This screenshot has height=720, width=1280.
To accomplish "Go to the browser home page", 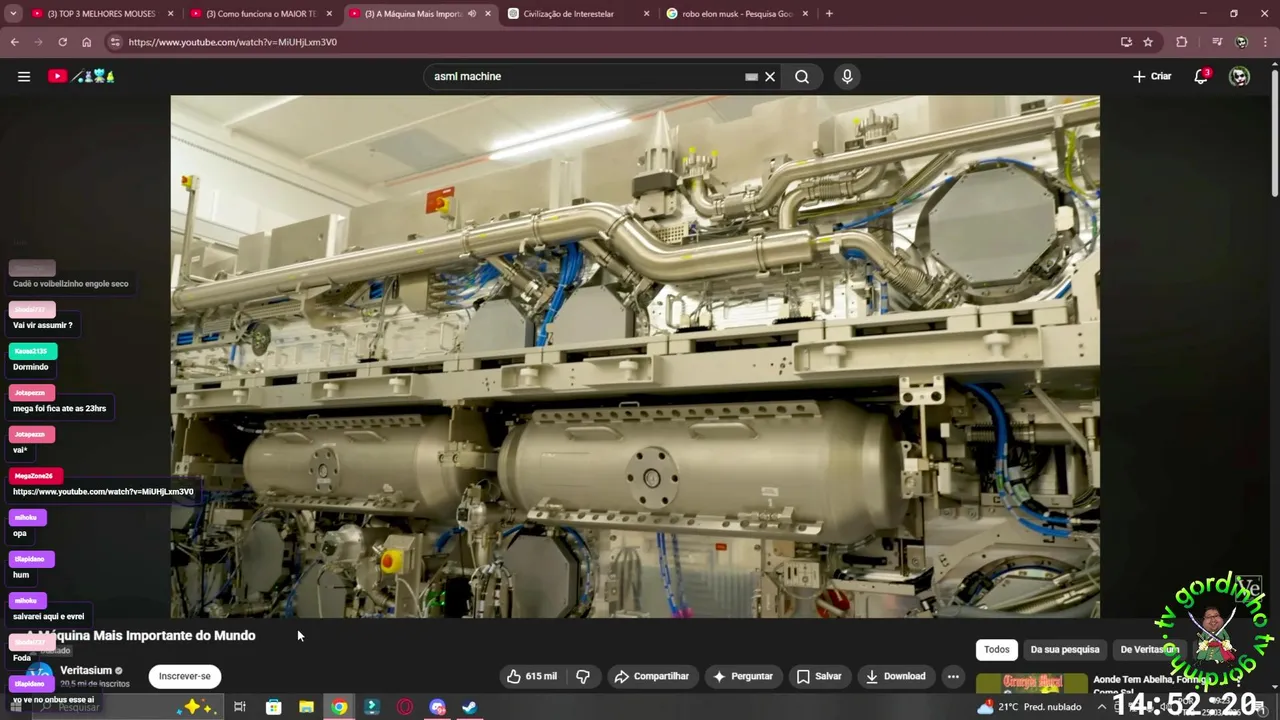I will (87, 42).
